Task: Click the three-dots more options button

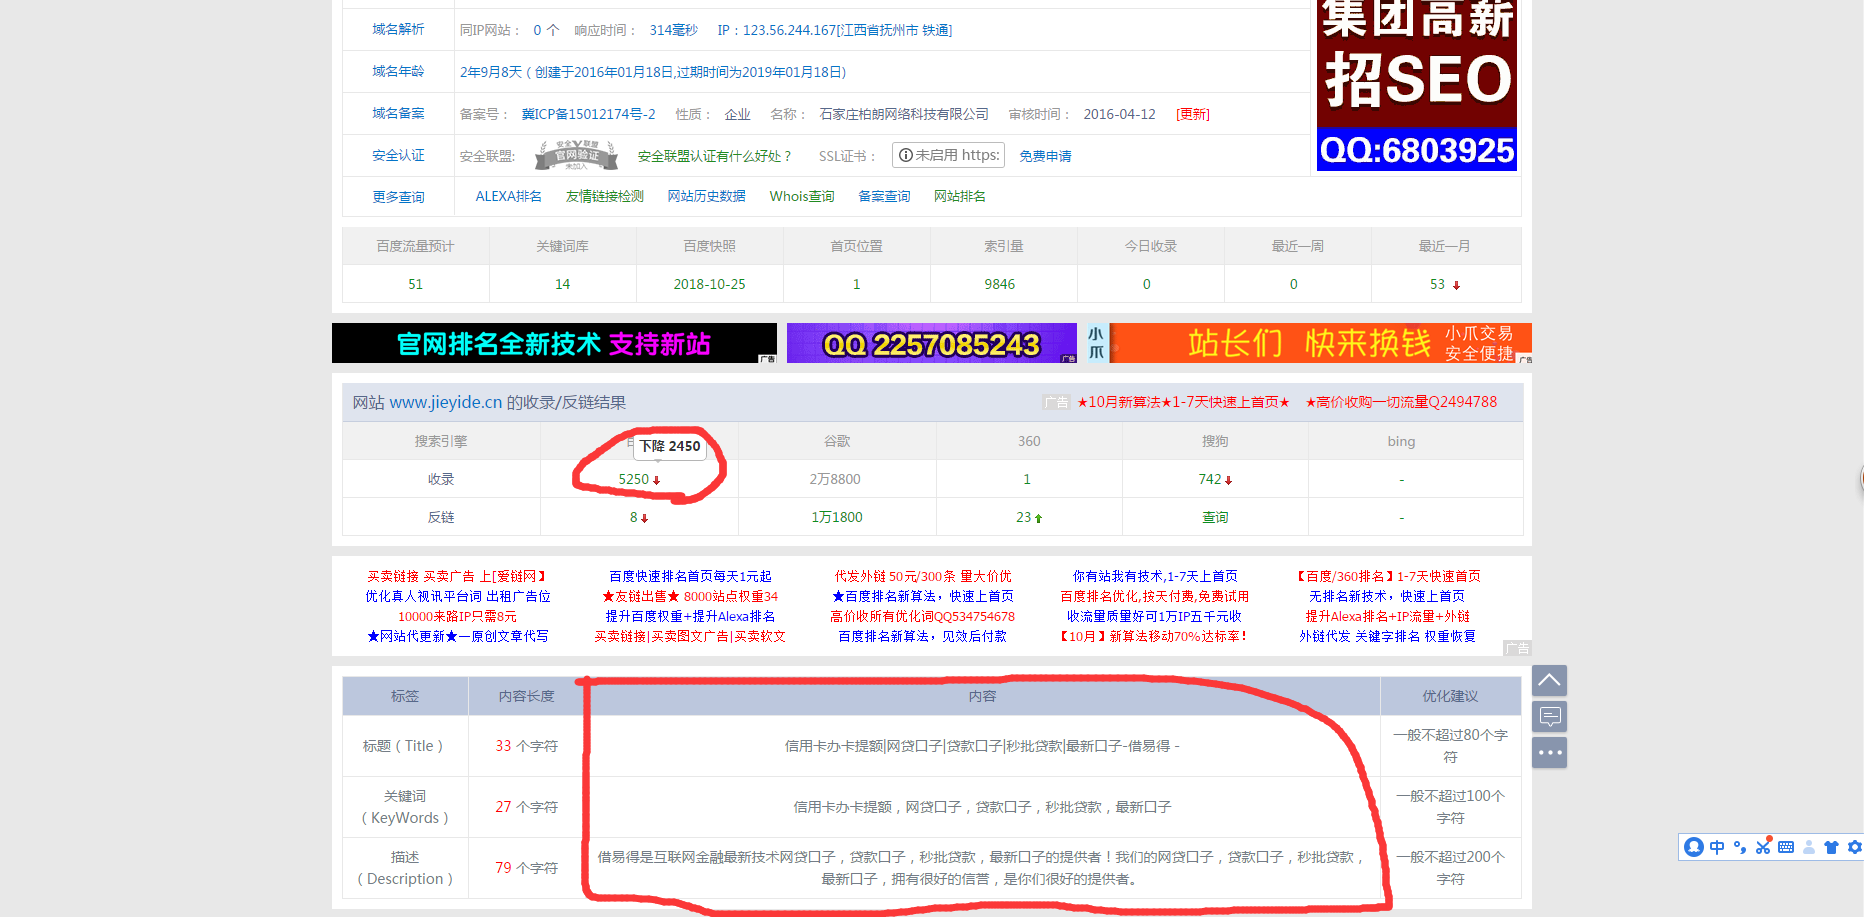Action: [1549, 752]
